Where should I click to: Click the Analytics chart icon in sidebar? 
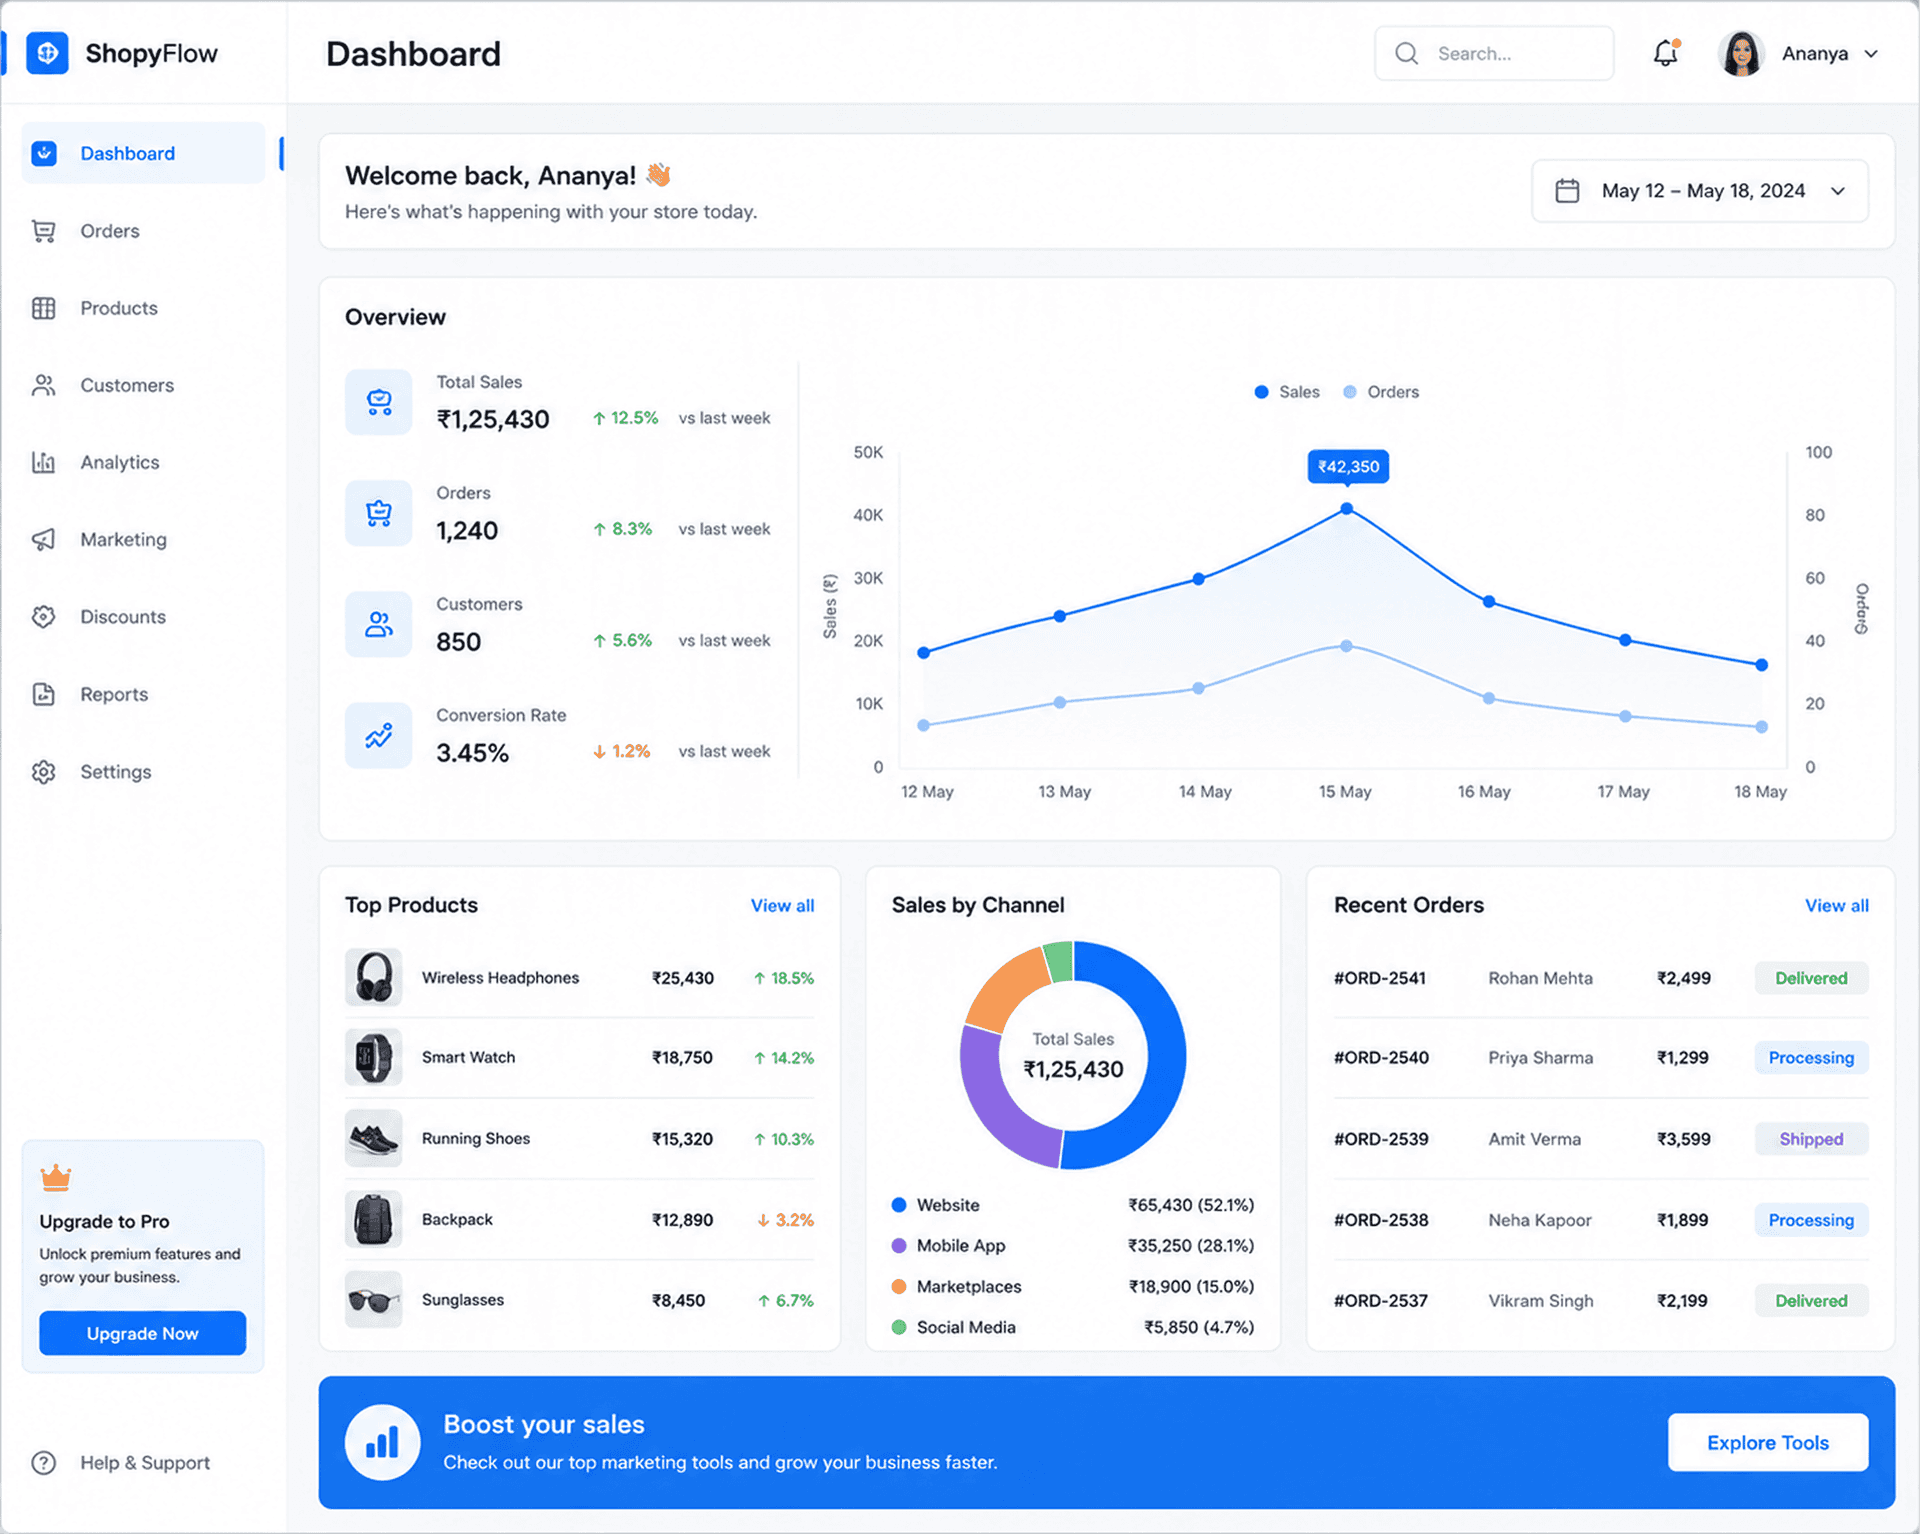point(44,462)
